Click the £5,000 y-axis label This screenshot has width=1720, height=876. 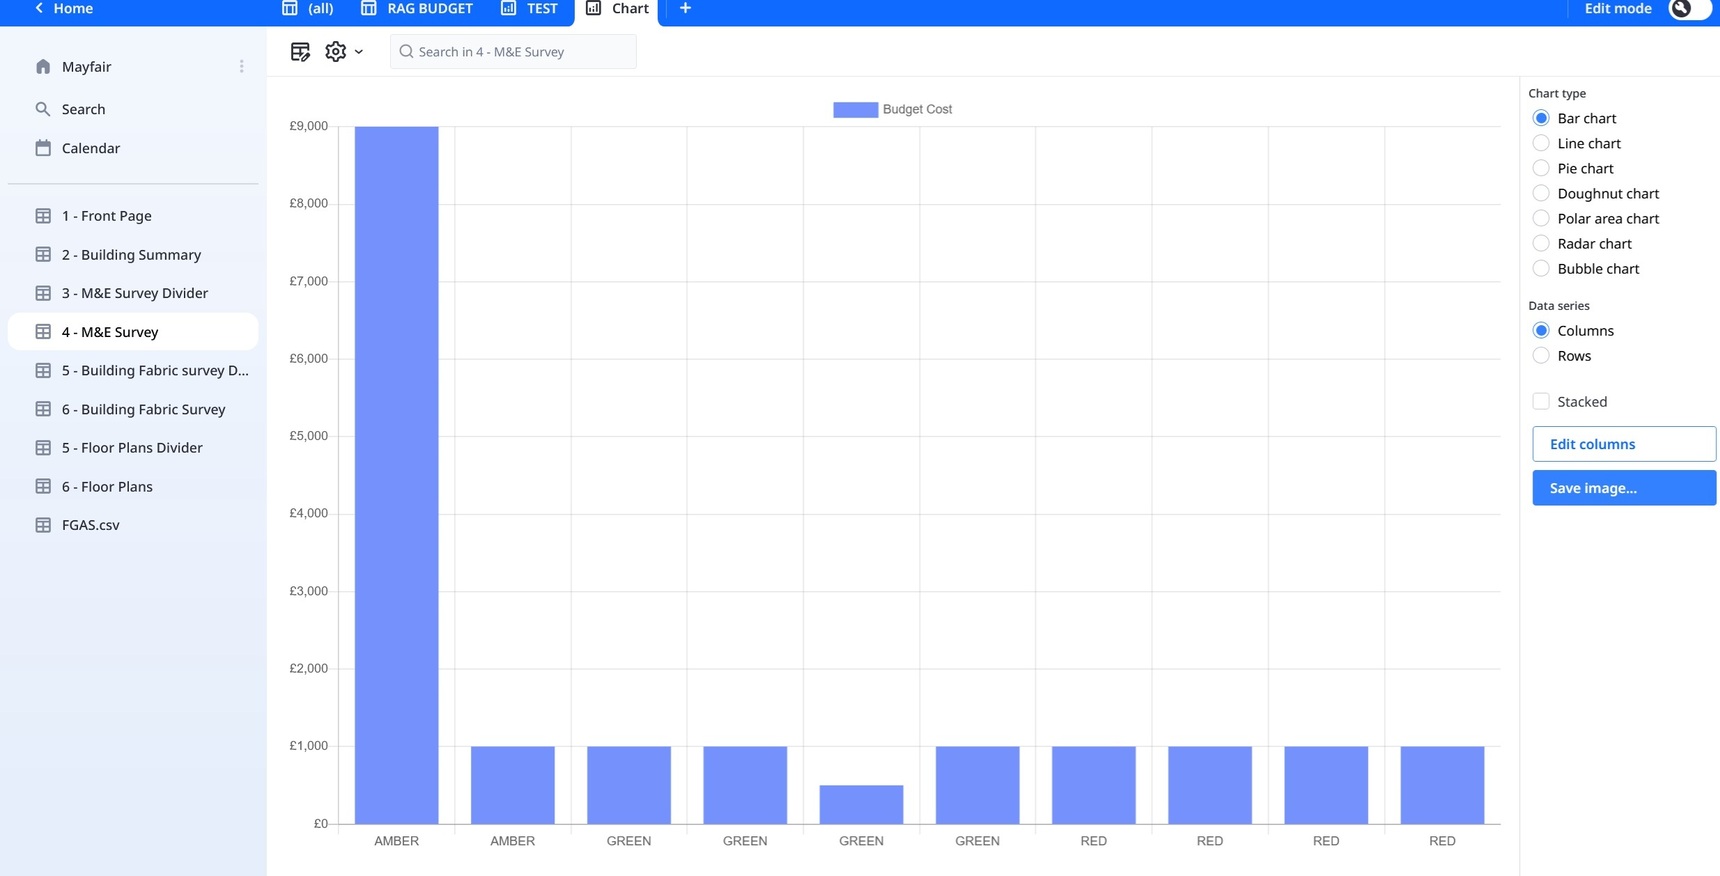pyautogui.click(x=308, y=436)
